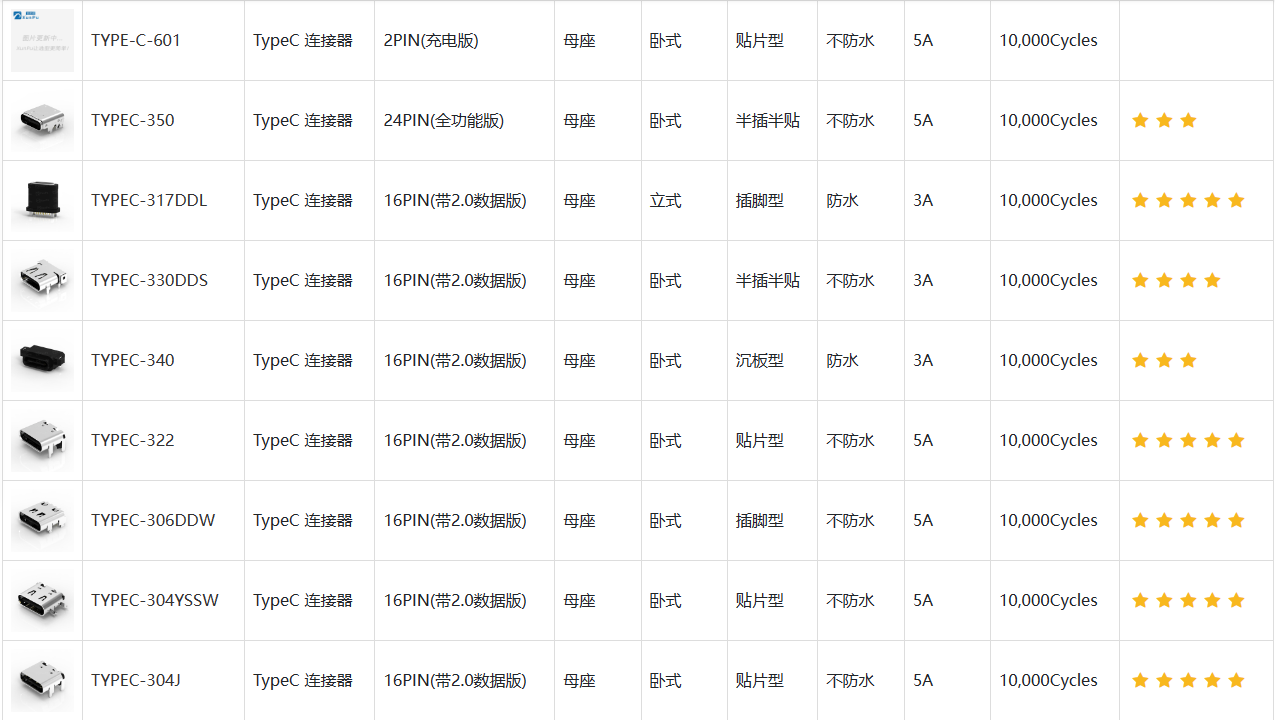Viewport: 1275px width, 720px height.
Task: Open the TYPE-C-601 model link
Action: (x=136, y=41)
